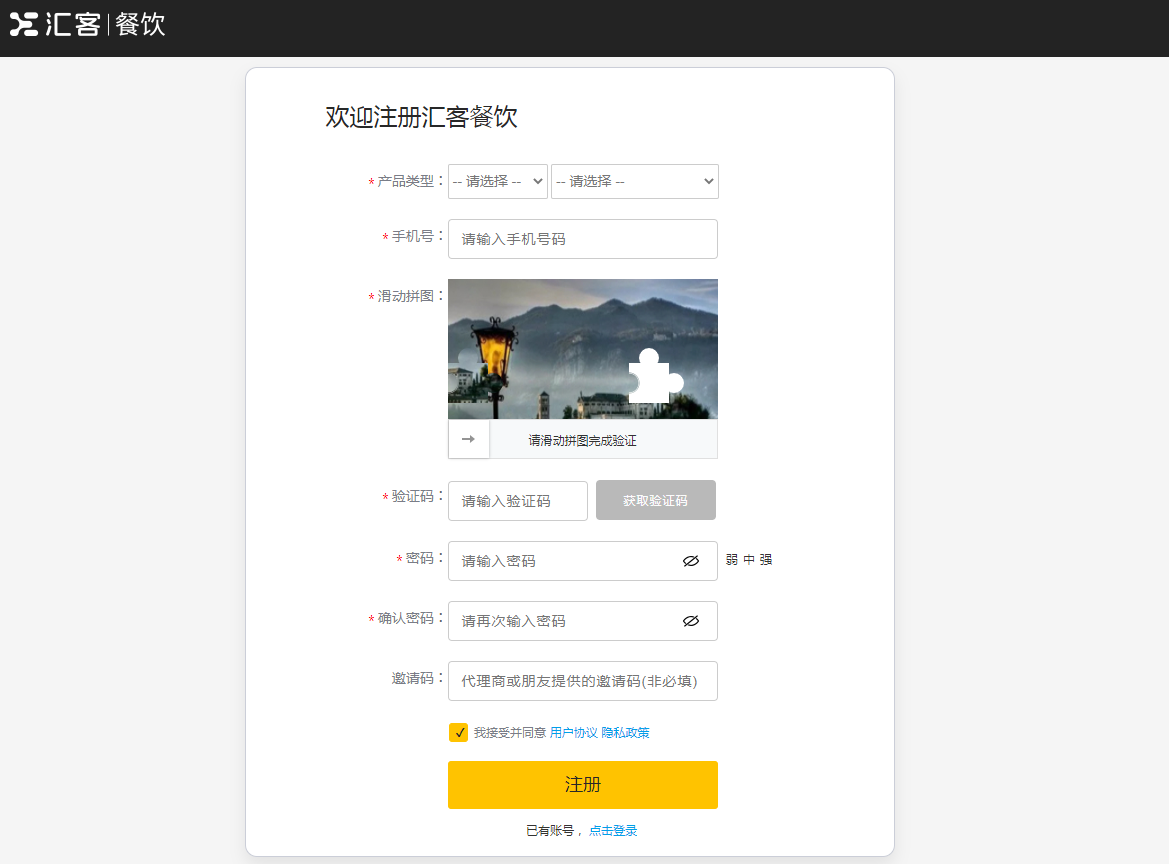Click the arrow icon on the slider handle
1169x864 pixels.
[468, 439]
